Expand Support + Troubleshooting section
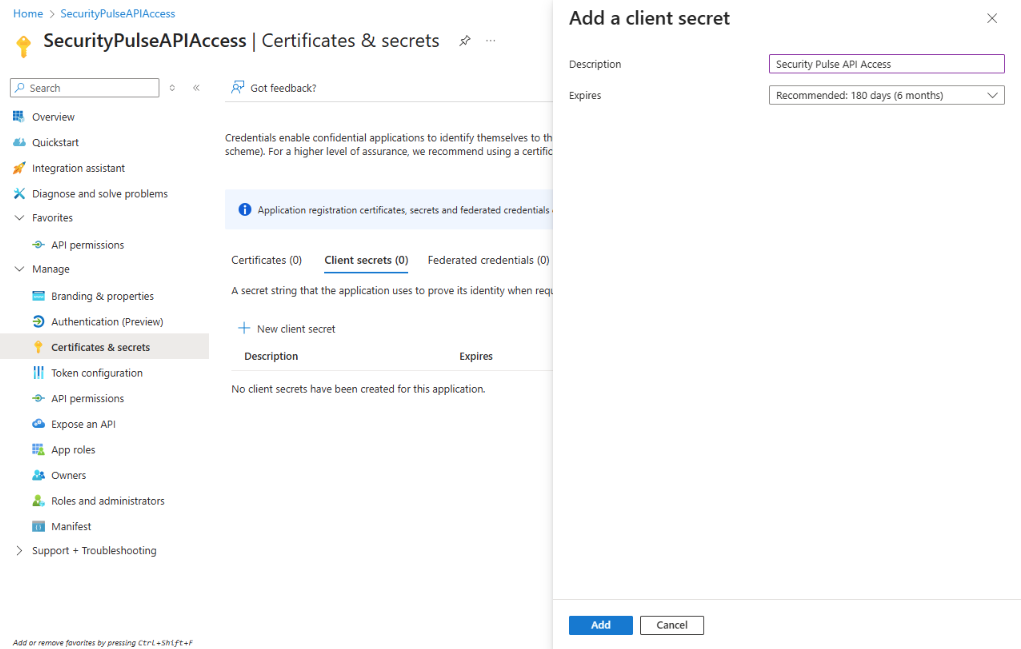 [x=19, y=550]
